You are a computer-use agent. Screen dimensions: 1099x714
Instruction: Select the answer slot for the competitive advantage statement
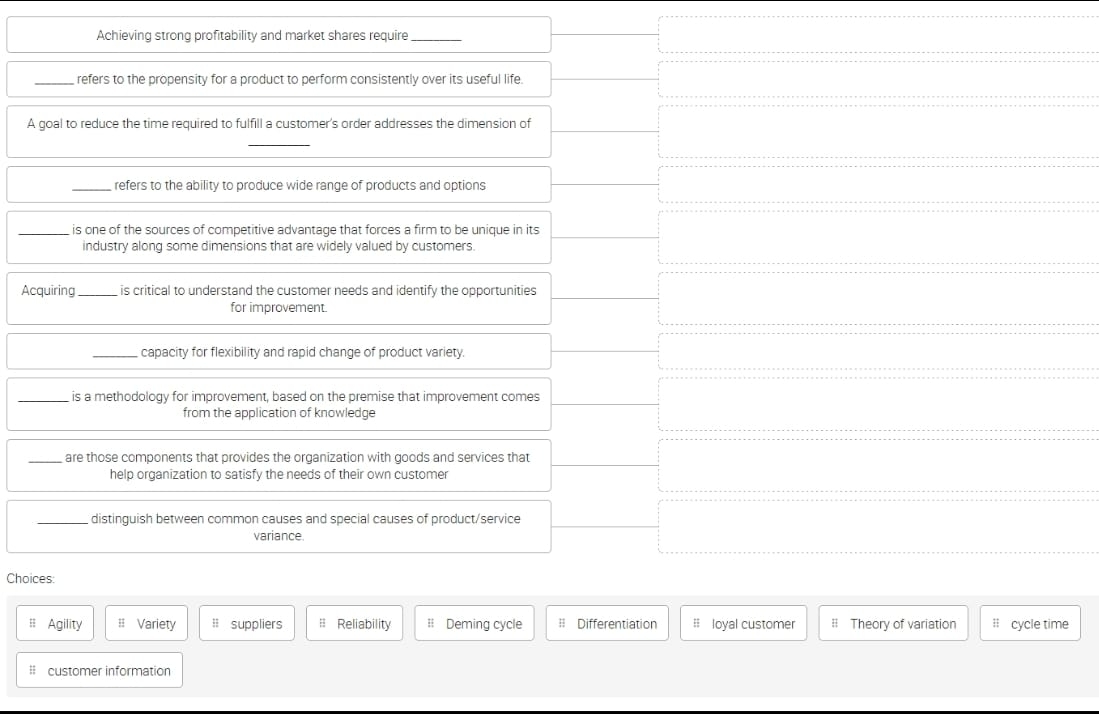click(x=878, y=237)
